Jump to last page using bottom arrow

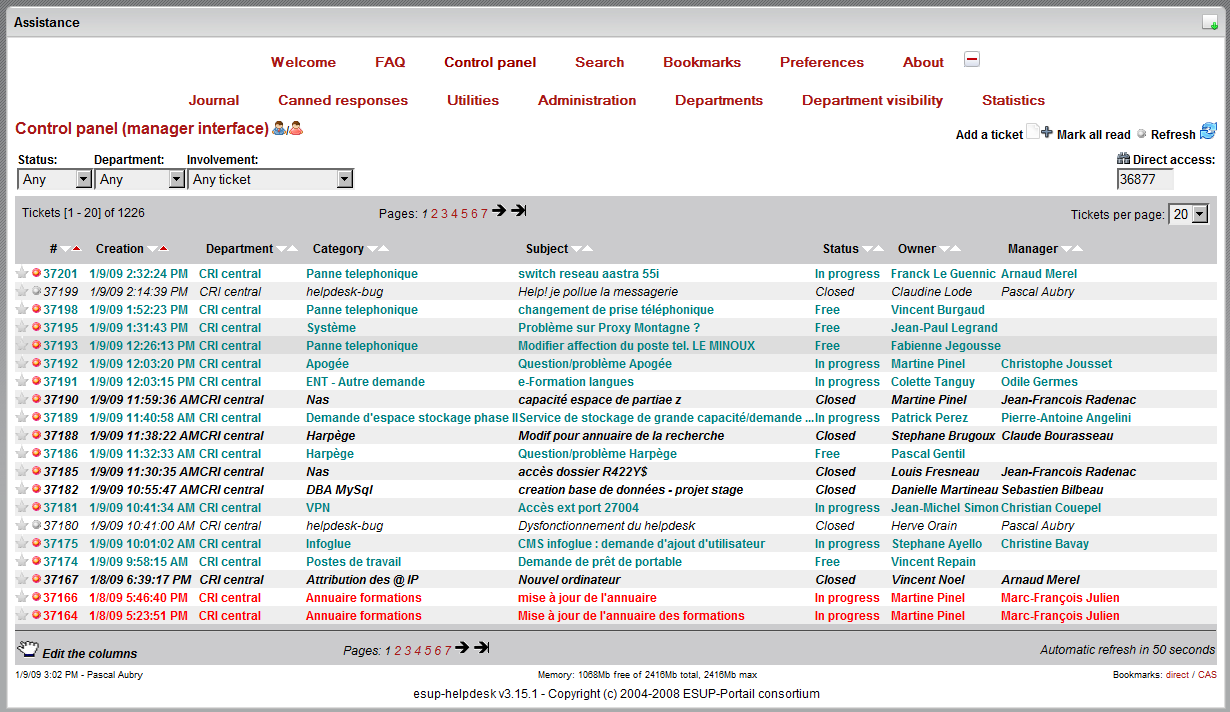[482, 648]
